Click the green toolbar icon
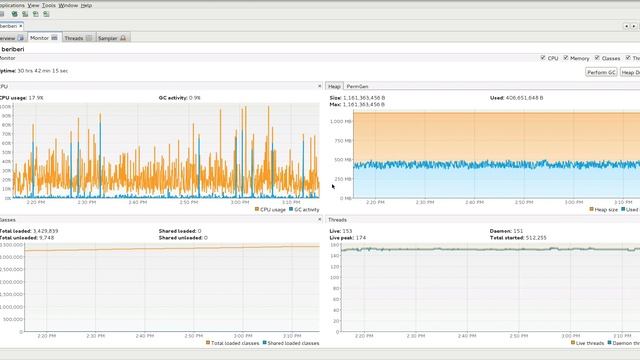This screenshot has width=640, height=360. (x=14, y=14)
